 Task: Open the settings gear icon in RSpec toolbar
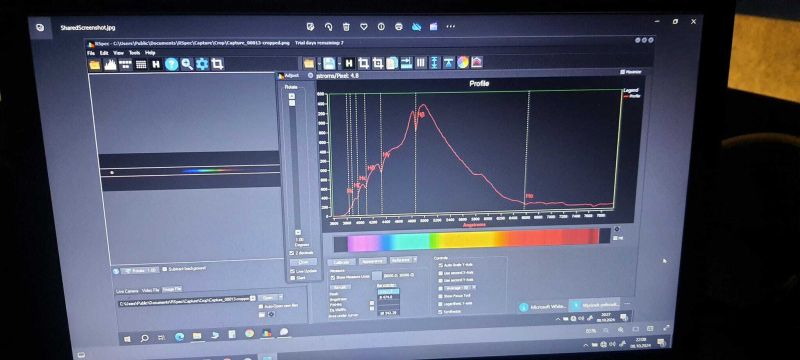coord(203,64)
